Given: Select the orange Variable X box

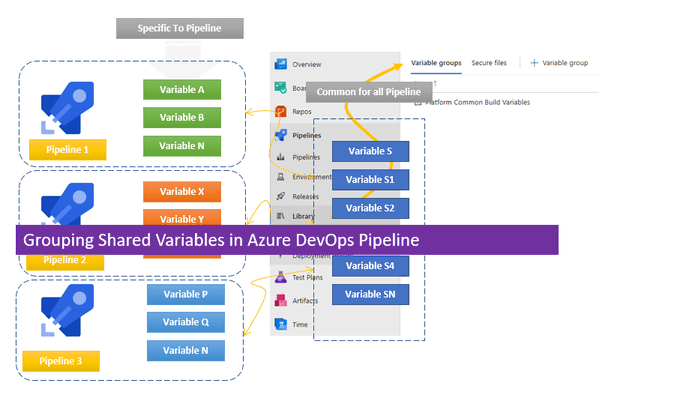Looking at the screenshot, I should (182, 191).
